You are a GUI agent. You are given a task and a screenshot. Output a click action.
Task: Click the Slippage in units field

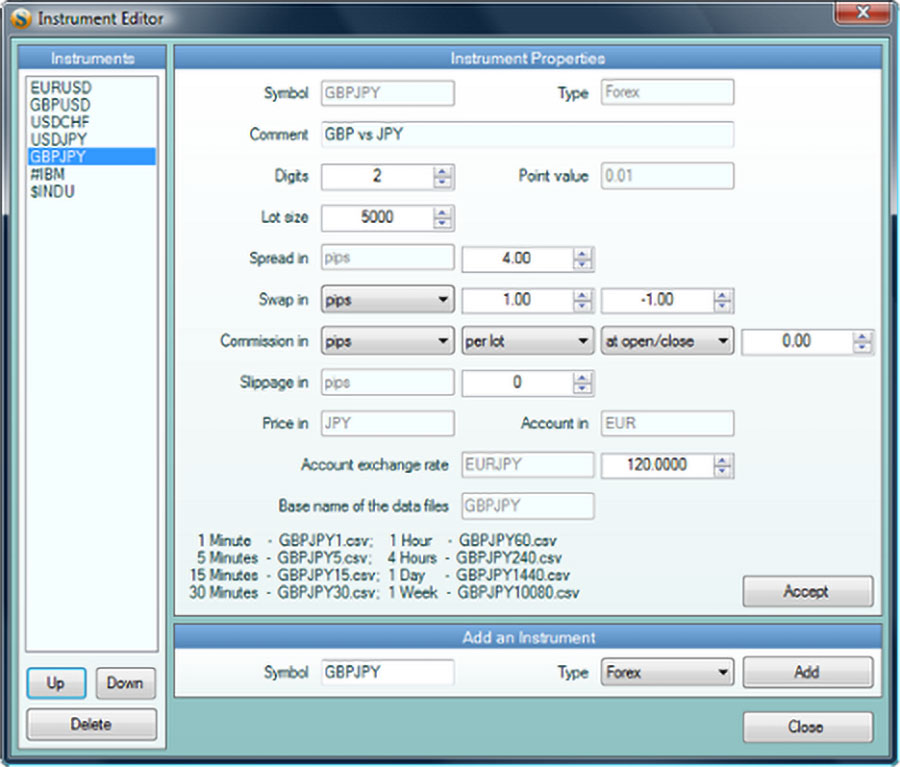[387, 382]
